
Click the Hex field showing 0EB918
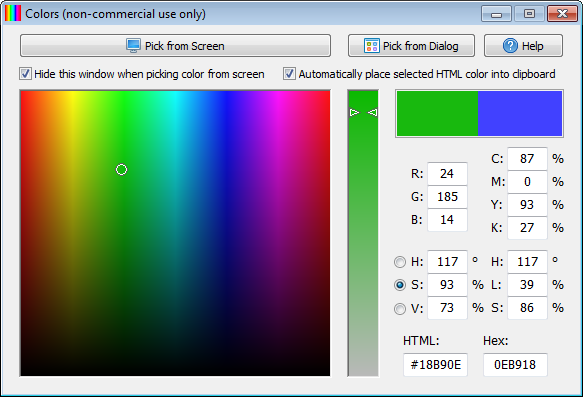tap(515, 365)
